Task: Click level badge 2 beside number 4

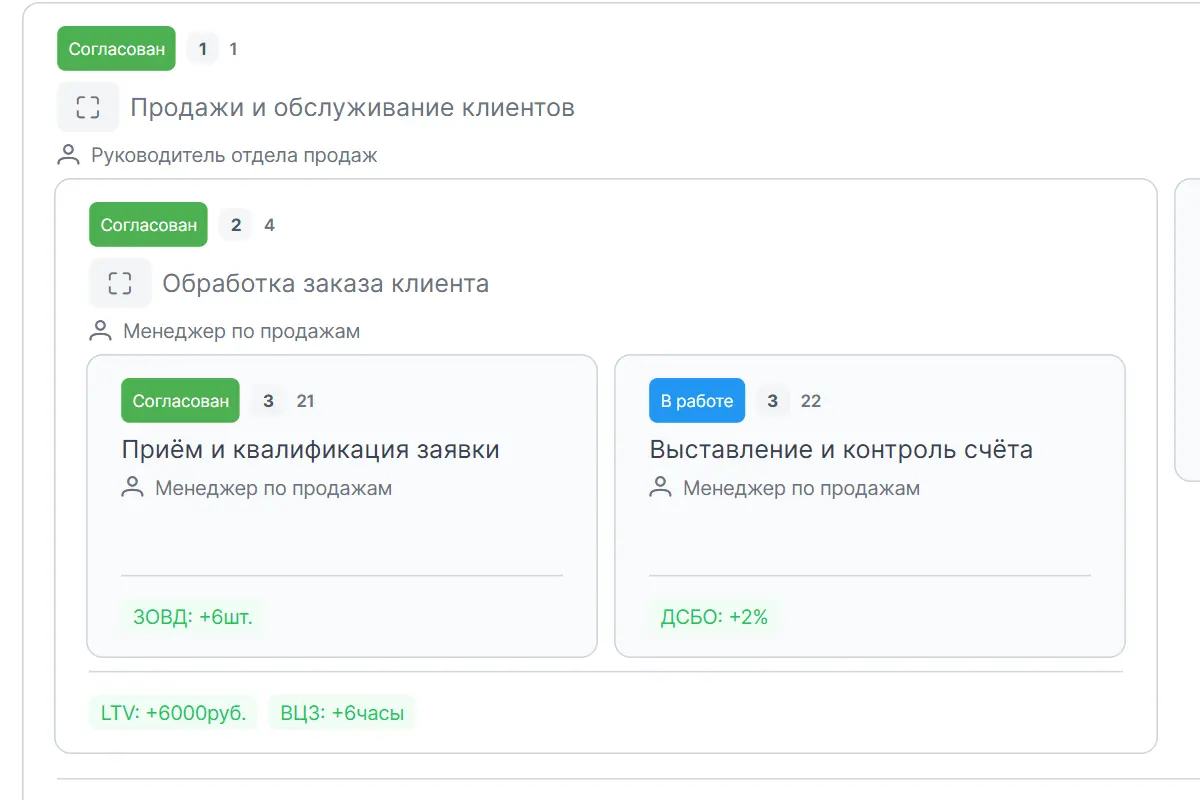Action: [x=235, y=225]
